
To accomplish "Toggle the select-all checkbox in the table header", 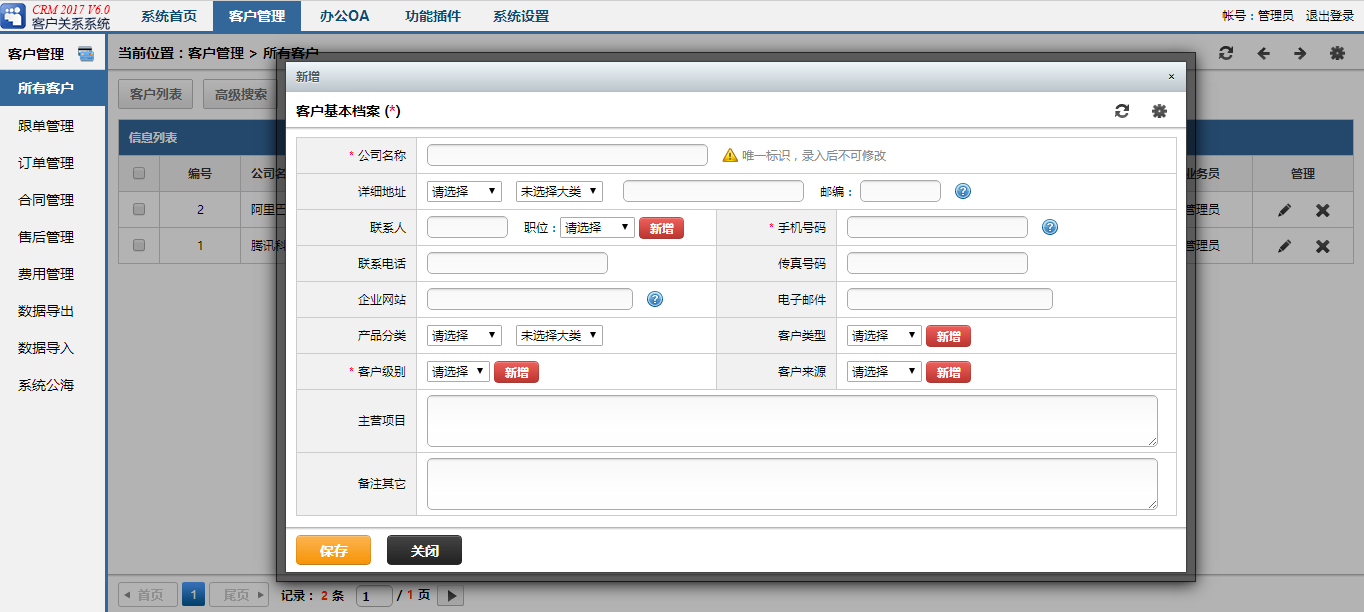I will click(x=139, y=173).
